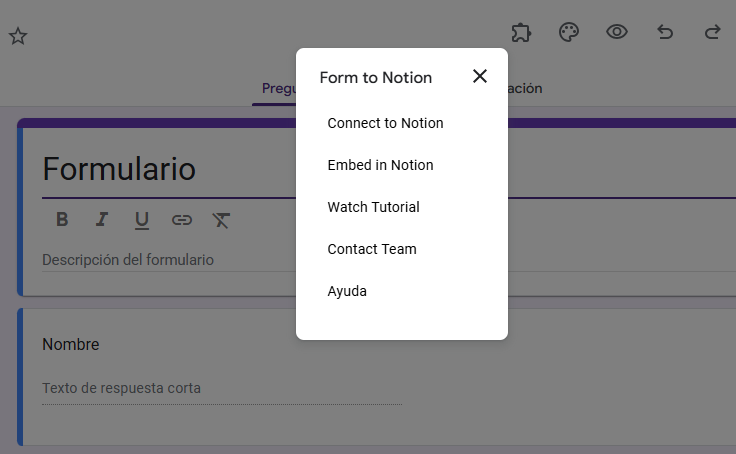Insert a link in the title
Image resolution: width=736 pixels, height=454 pixels.
tap(181, 220)
